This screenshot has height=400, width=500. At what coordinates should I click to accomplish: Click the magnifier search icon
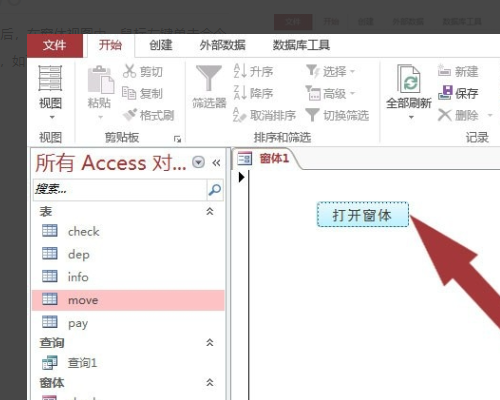point(215,190)
